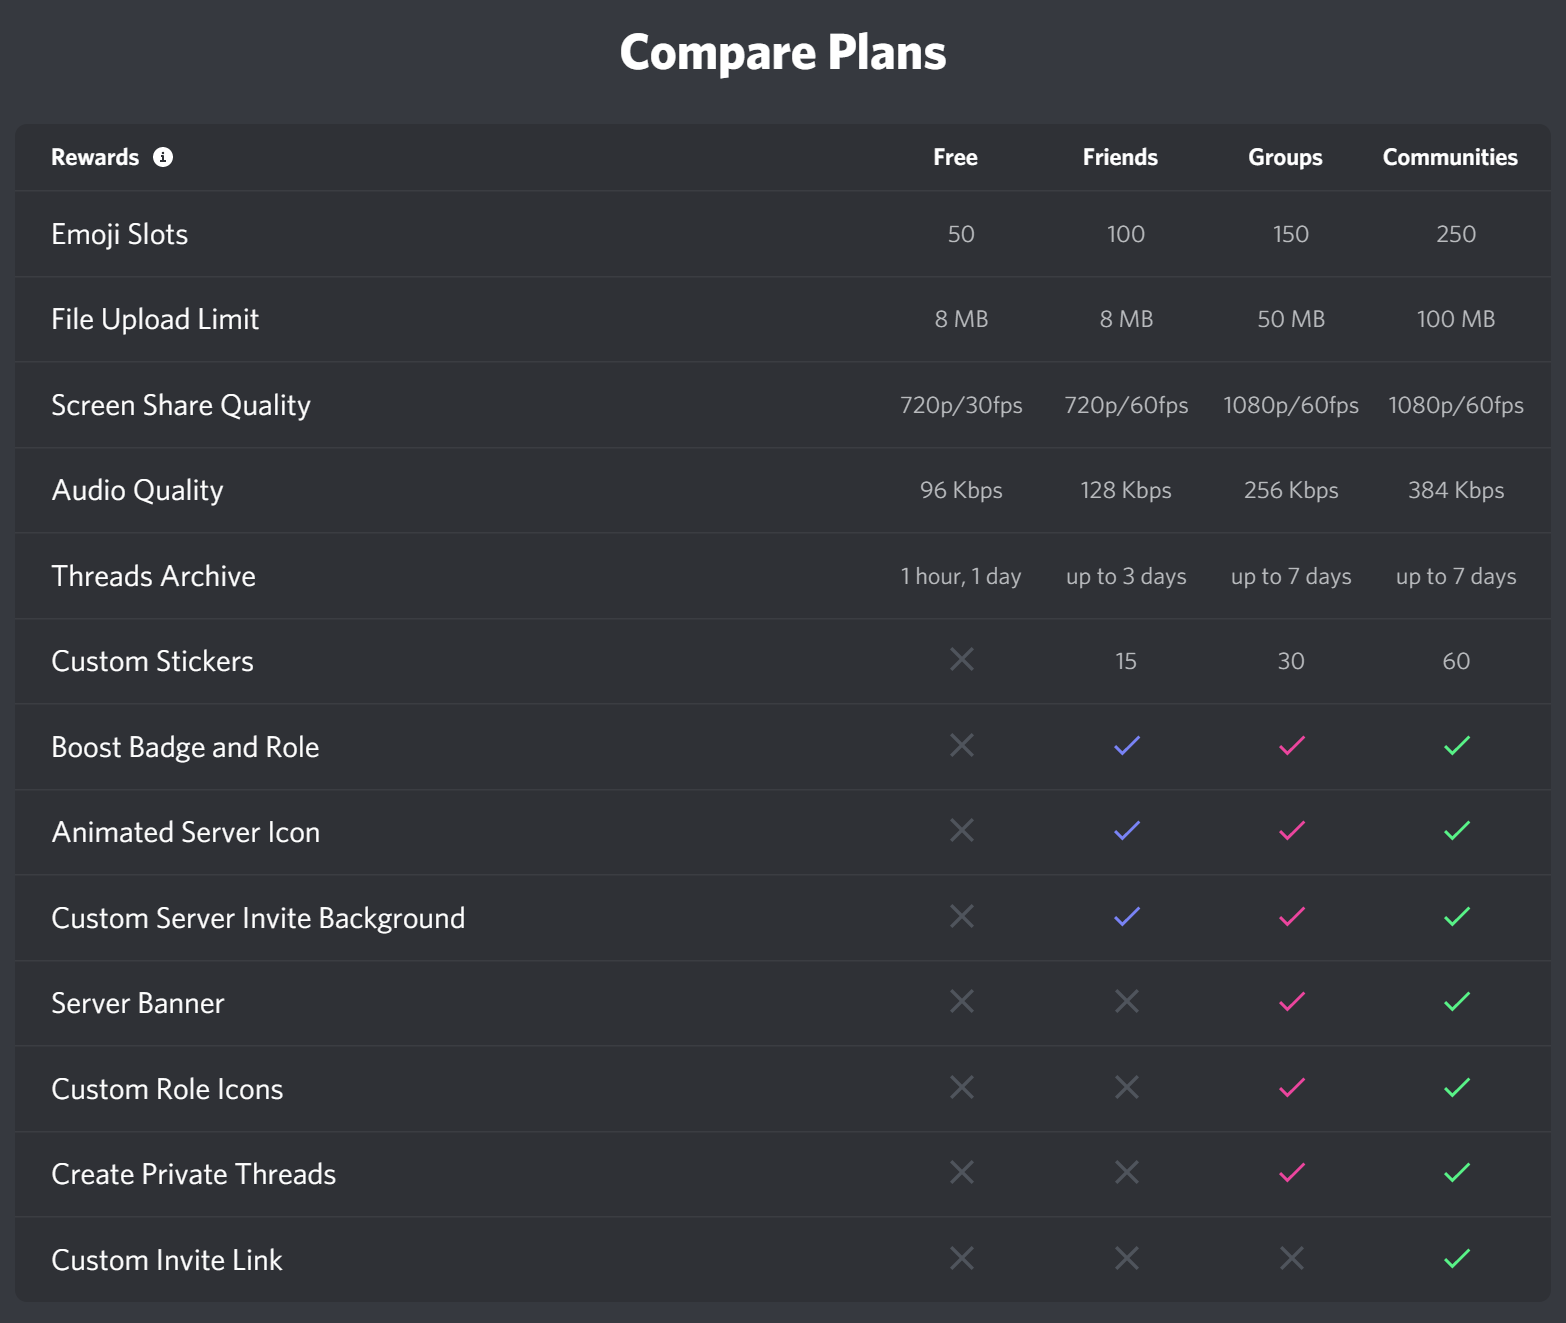This screenshot has height=1323, width=1566.
Task: Click the X under Groups for Custom Invite Link
Action: [1290, 1259]
